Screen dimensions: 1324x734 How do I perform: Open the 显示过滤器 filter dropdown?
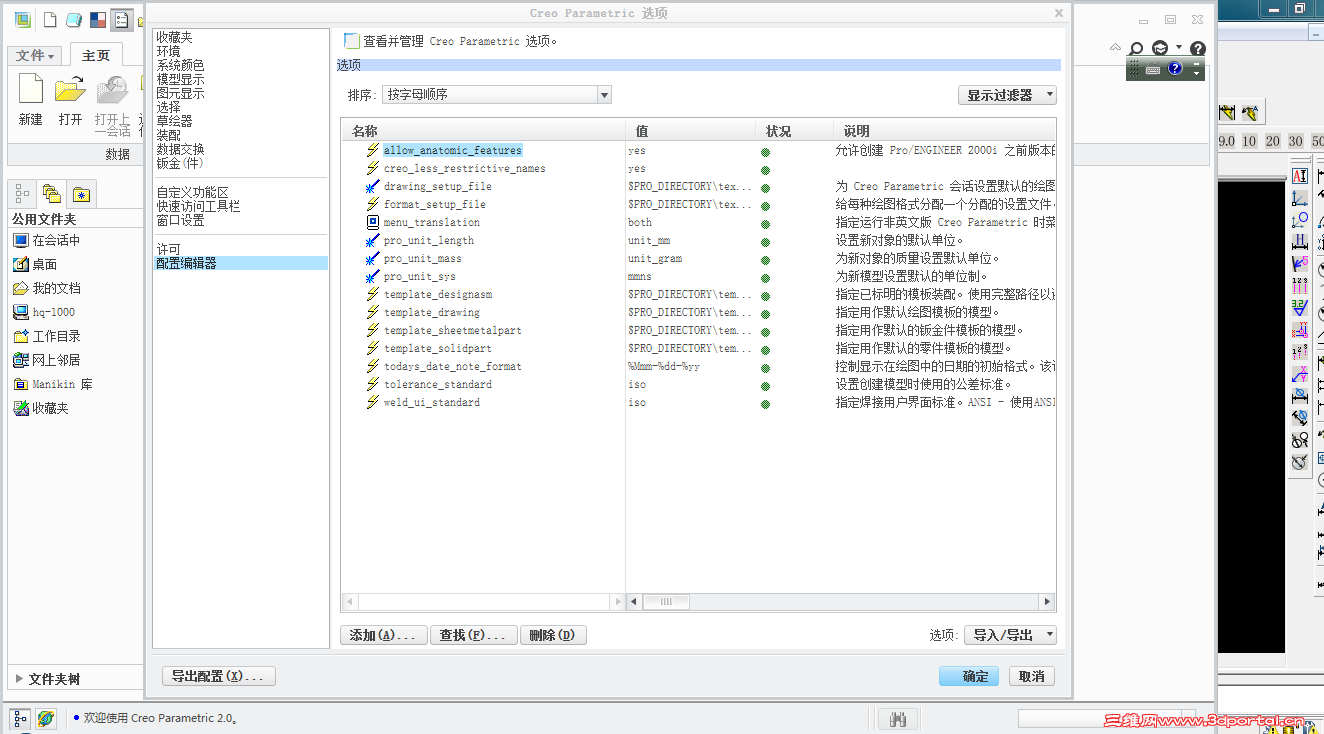click(1007, 95)
